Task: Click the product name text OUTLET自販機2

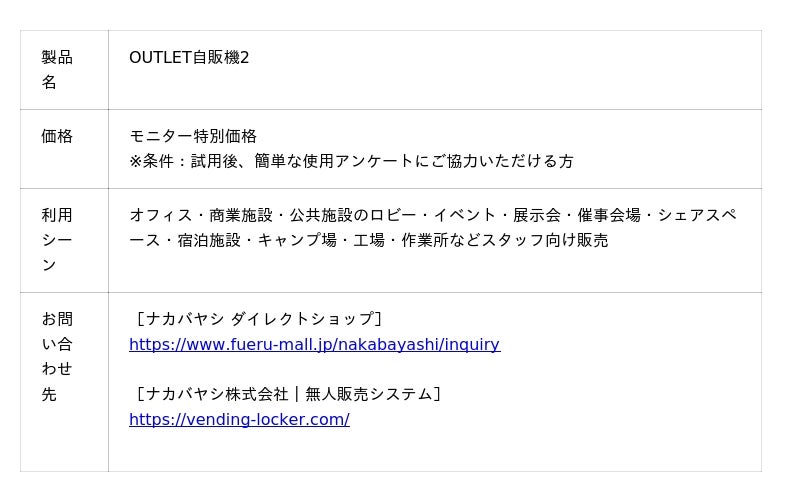Action: pos(189,58)
